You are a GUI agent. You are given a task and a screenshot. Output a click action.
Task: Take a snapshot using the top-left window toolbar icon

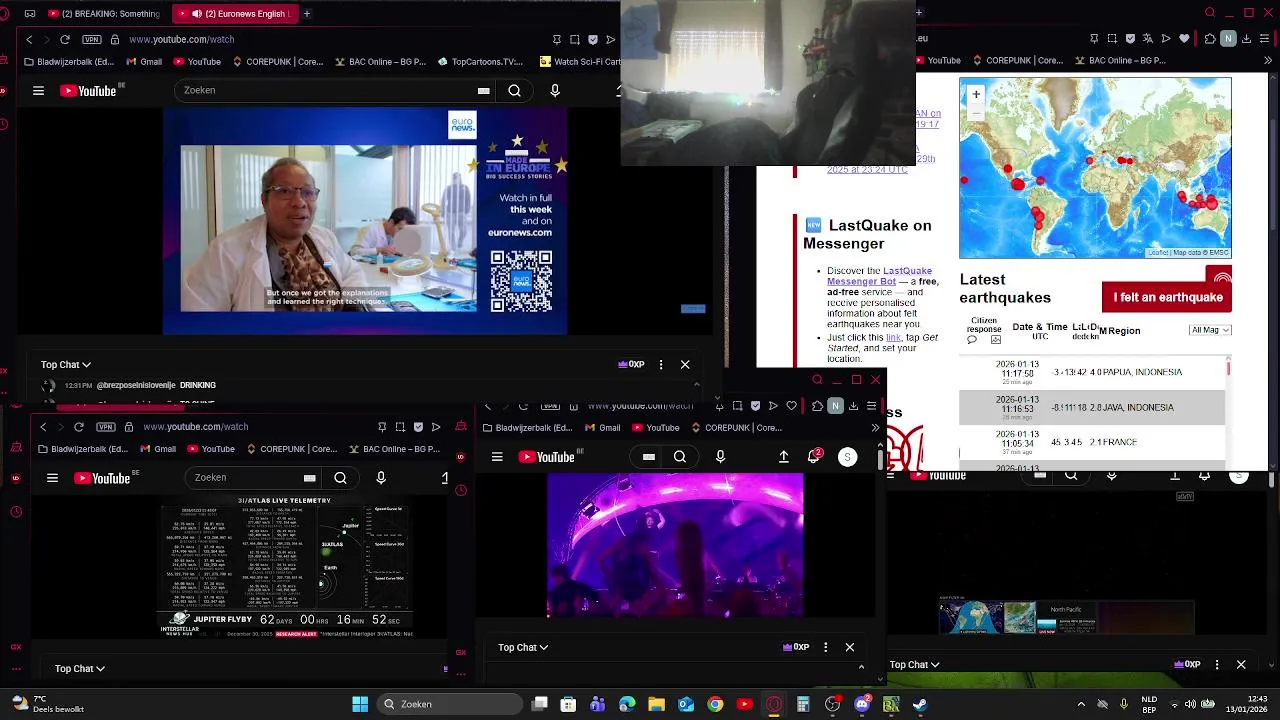pyautogui.click(x=575, y=39)
